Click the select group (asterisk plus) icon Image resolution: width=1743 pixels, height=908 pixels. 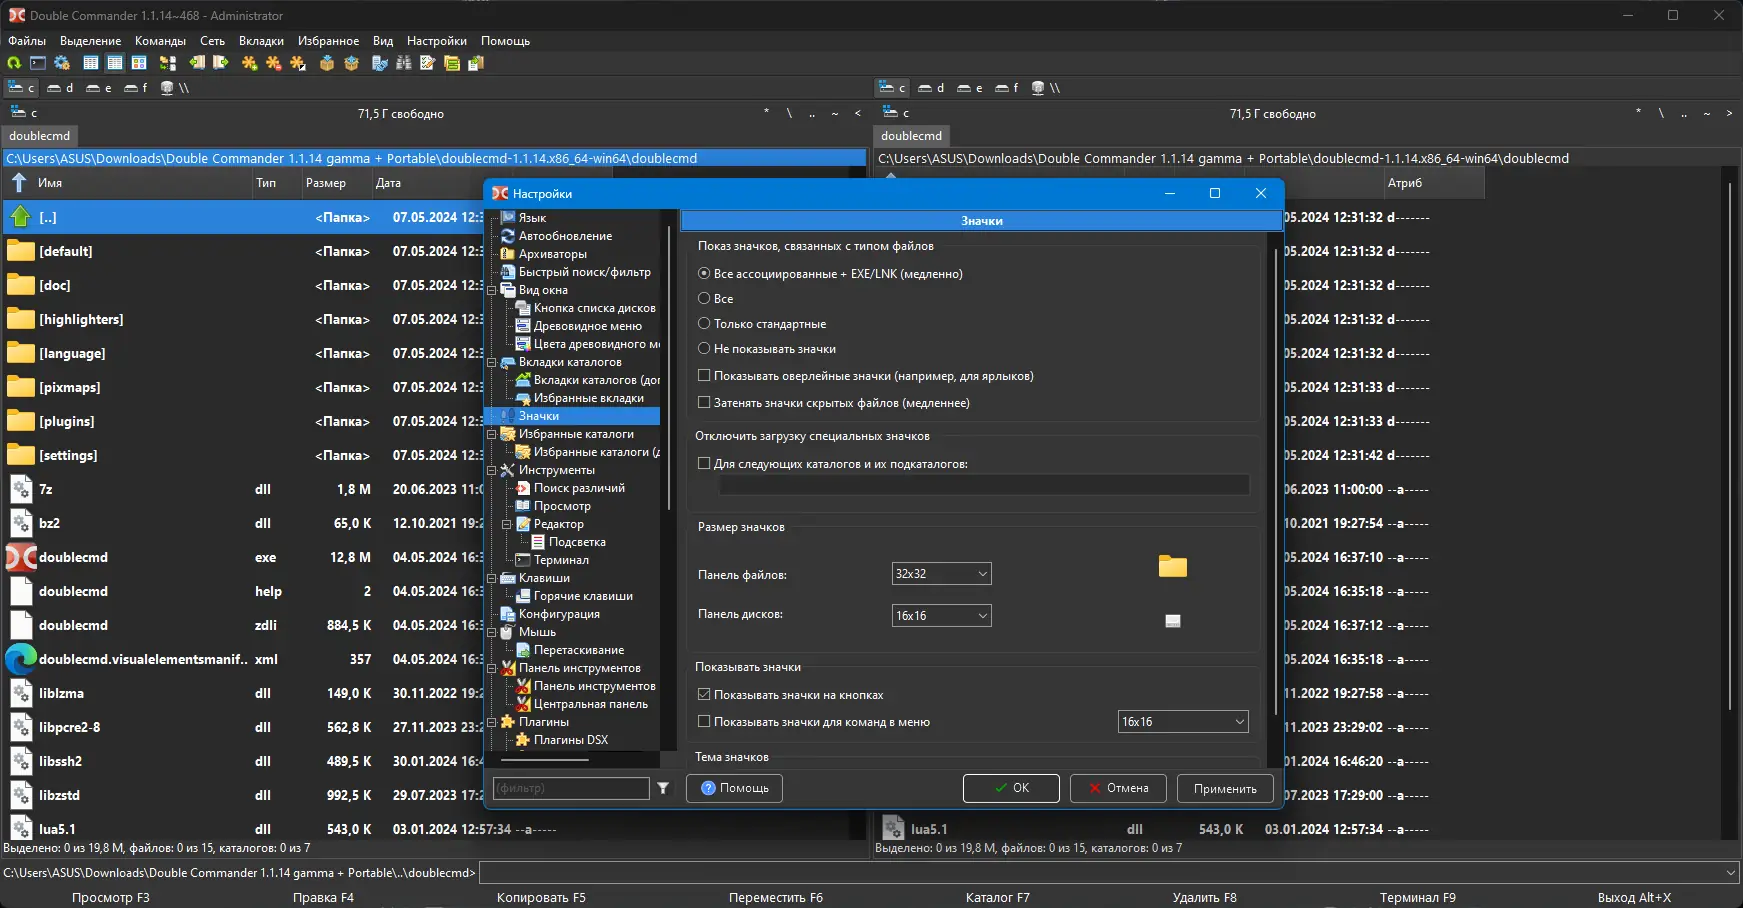(x=249, y=63)
